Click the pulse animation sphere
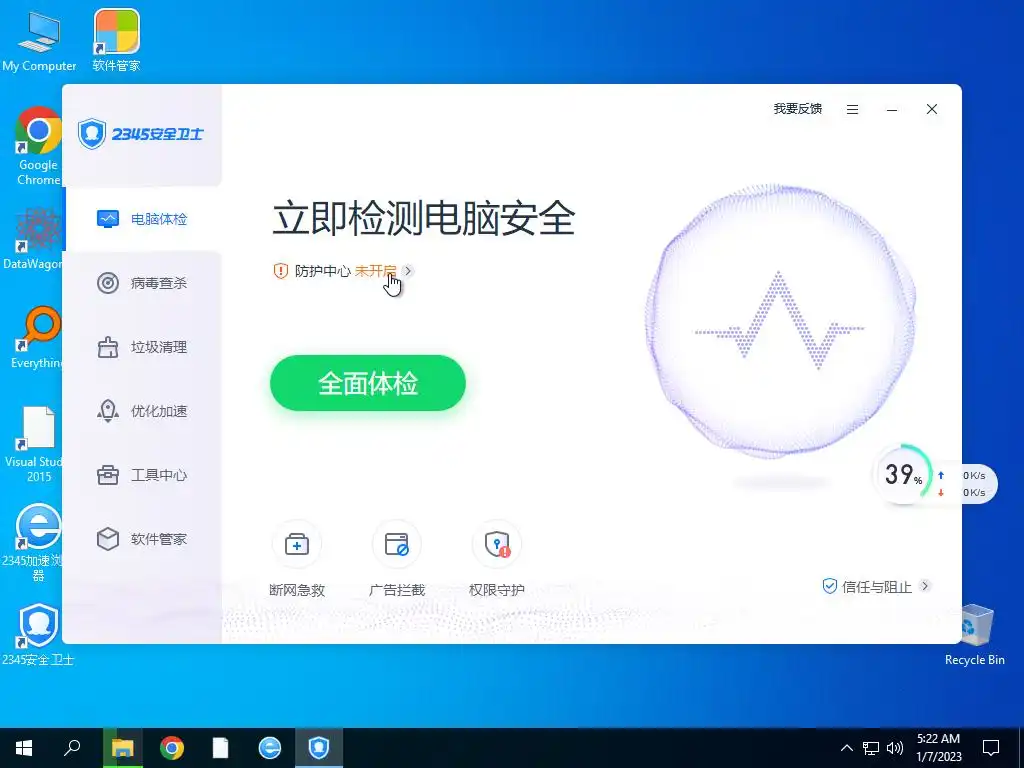1024x768 pixels. (779, 321)
